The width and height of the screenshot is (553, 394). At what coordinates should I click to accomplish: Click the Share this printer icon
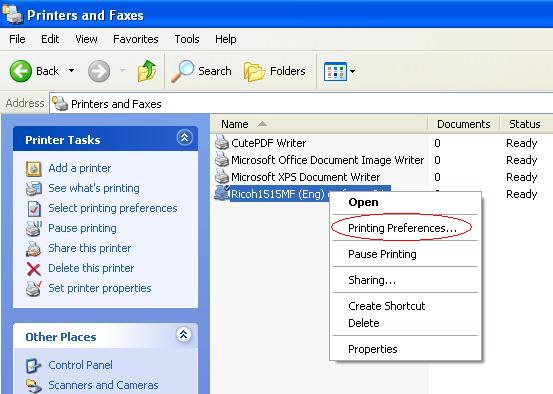pyautogui.click(x=34, y=248)
